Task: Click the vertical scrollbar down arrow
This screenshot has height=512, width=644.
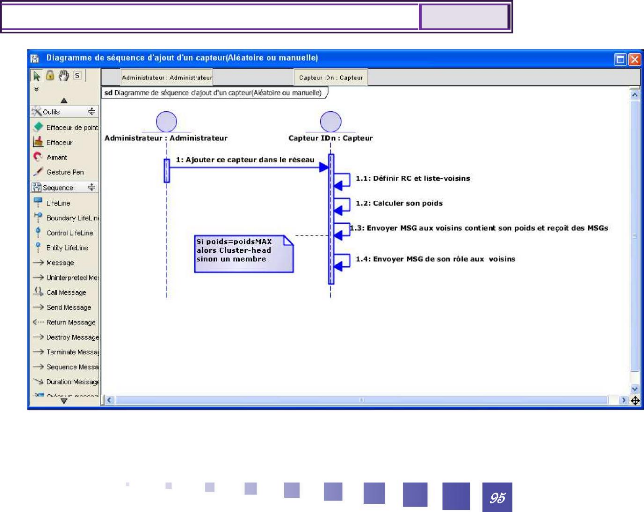Action: tap(635, 388)
